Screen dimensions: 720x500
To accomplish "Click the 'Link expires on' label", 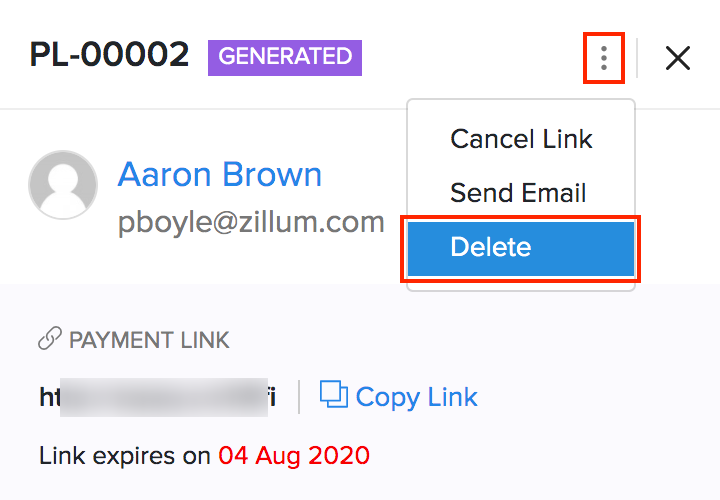I will (125, 456).
